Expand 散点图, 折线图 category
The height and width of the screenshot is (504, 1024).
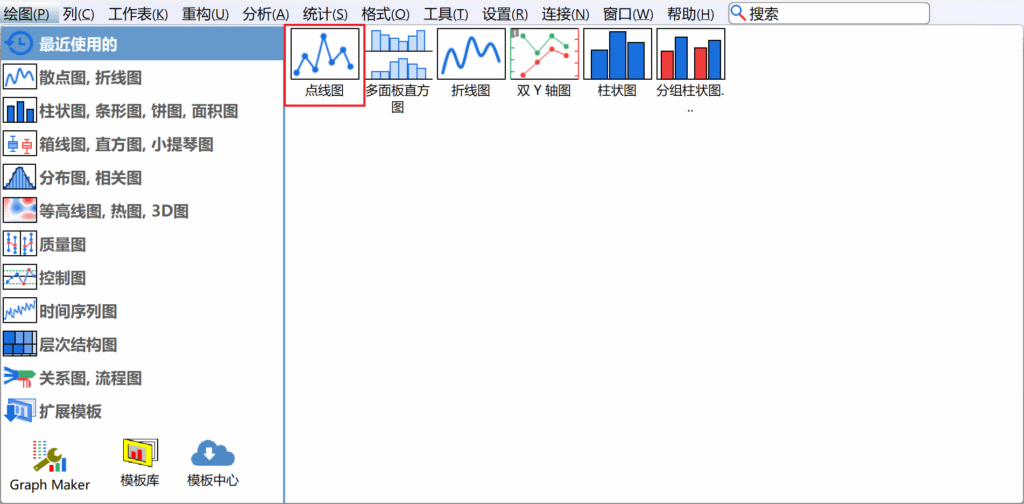click(90, 77)
